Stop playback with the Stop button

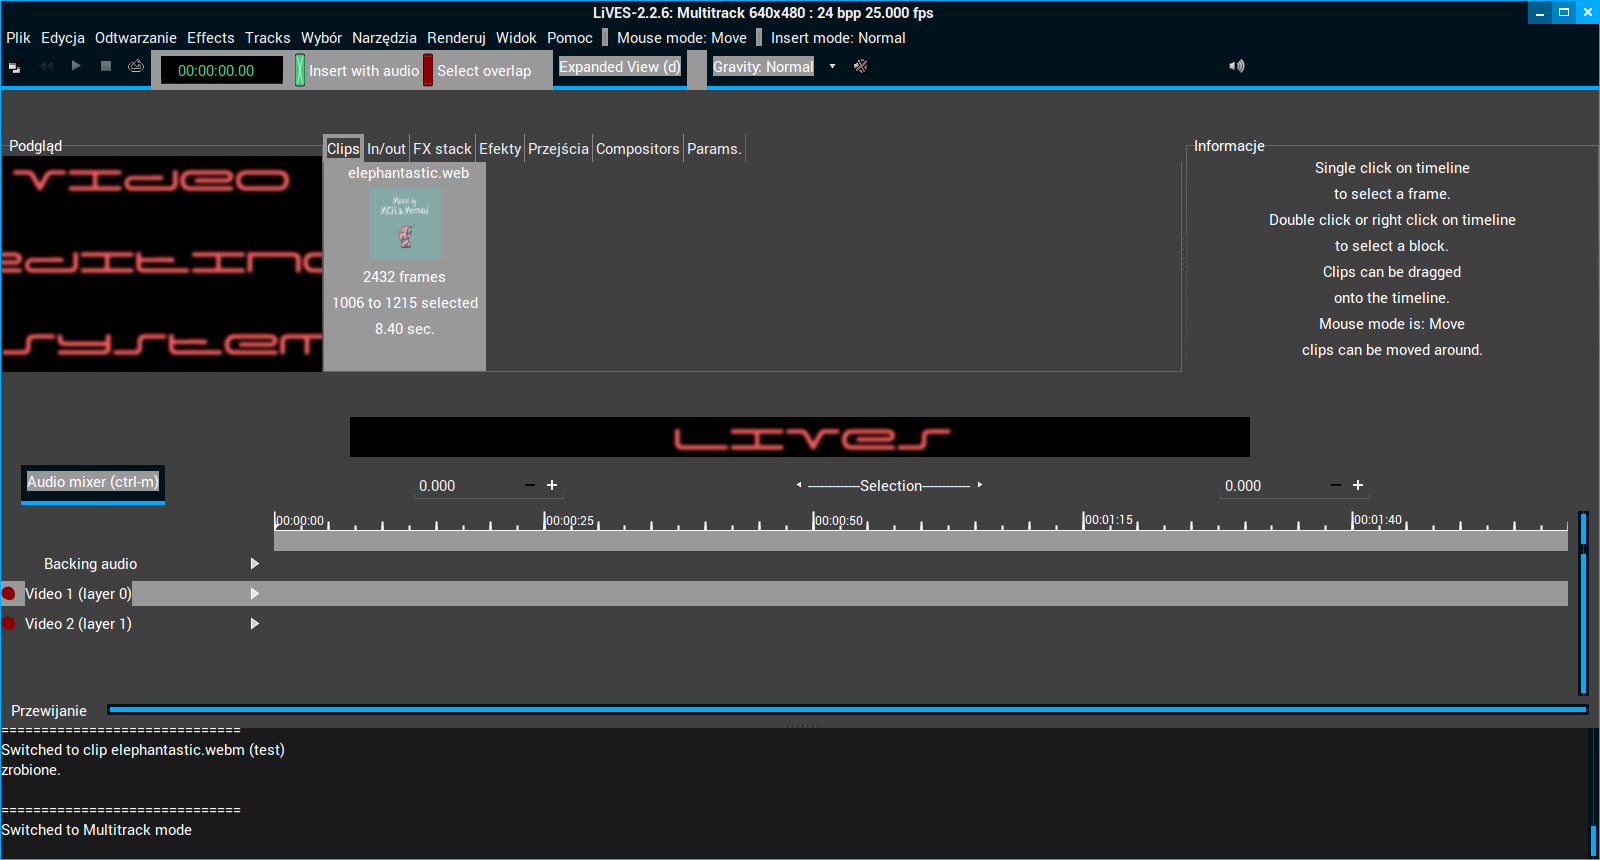[x=106, y=66]
